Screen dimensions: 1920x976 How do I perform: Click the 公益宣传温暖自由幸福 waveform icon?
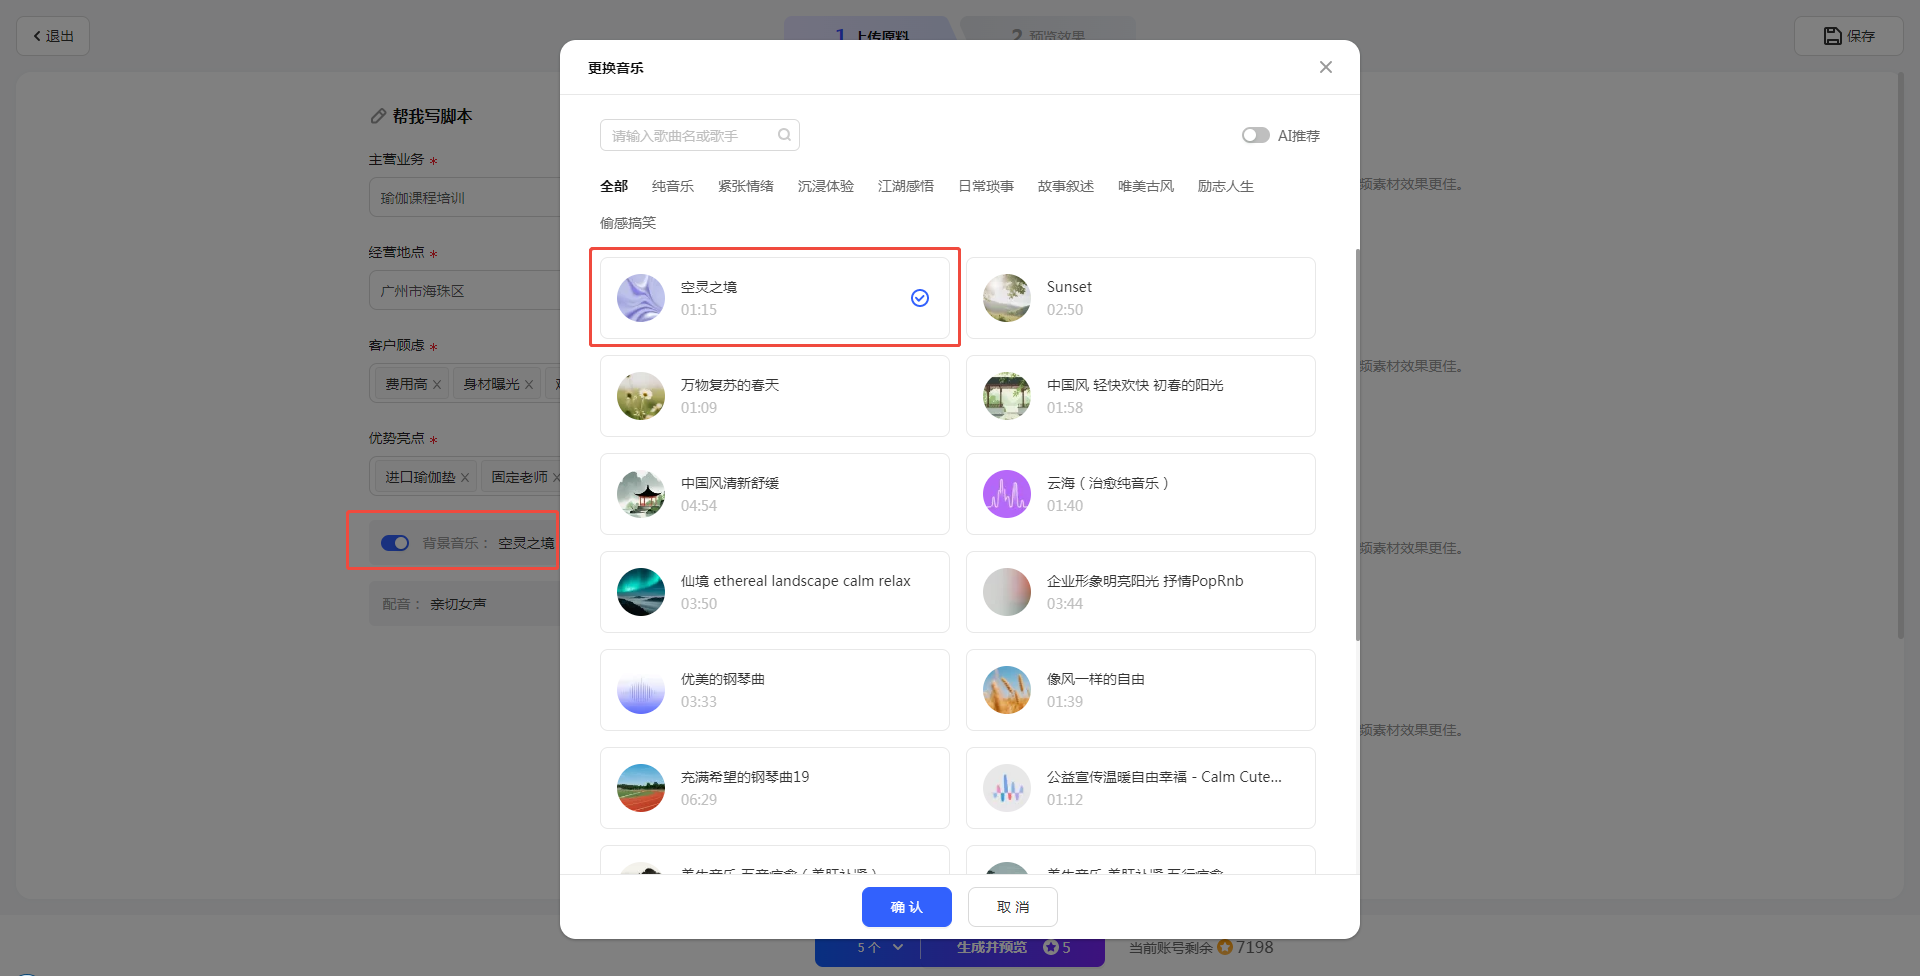pos(1007,788)
